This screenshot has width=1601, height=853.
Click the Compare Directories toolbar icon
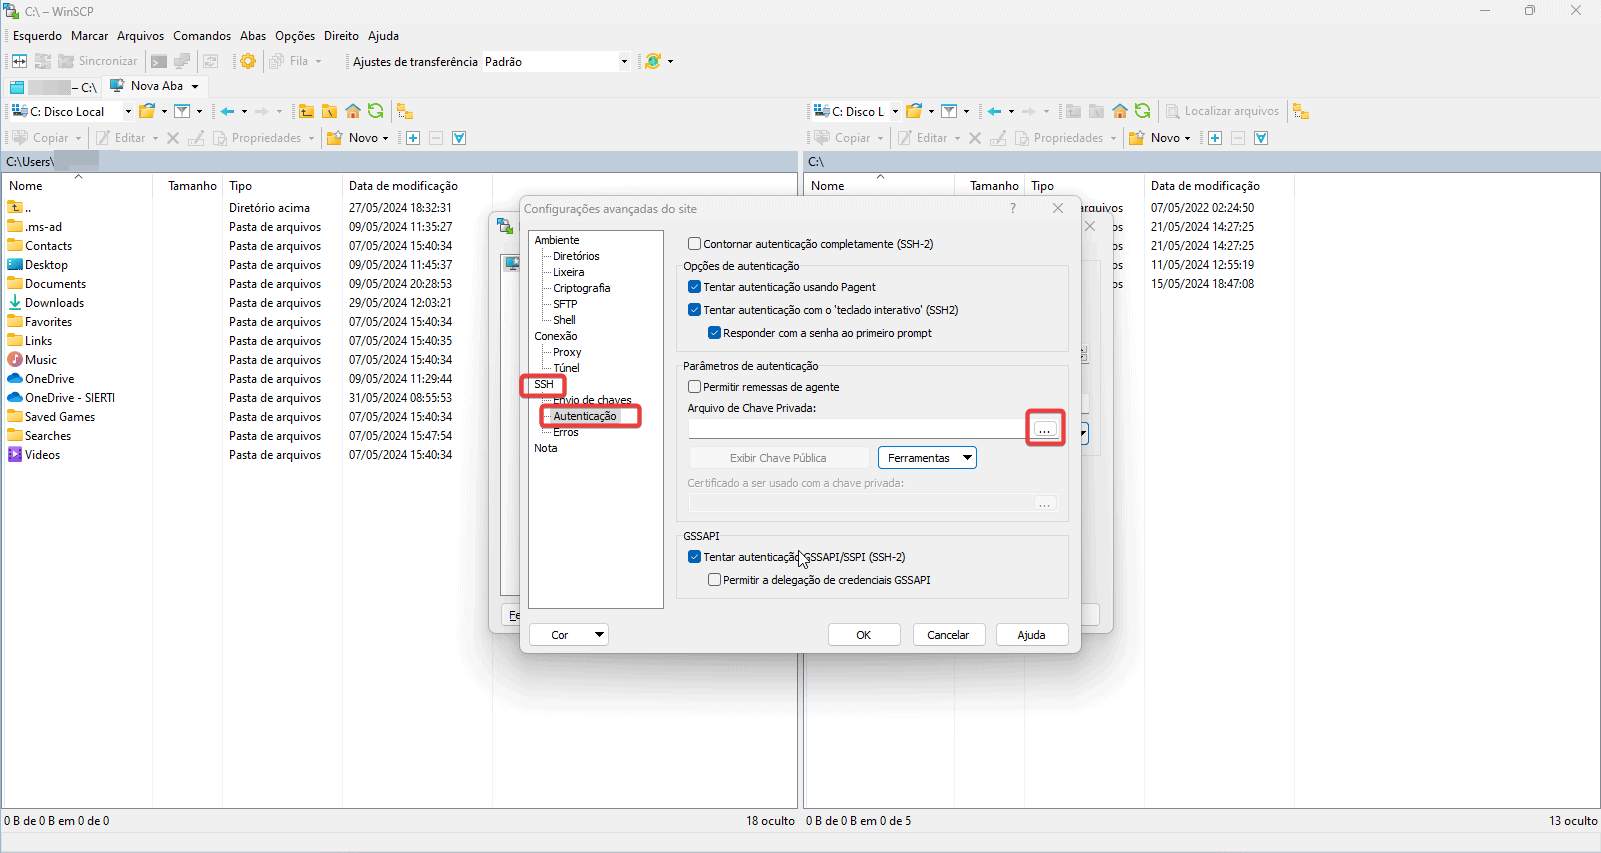coord(20,61)
